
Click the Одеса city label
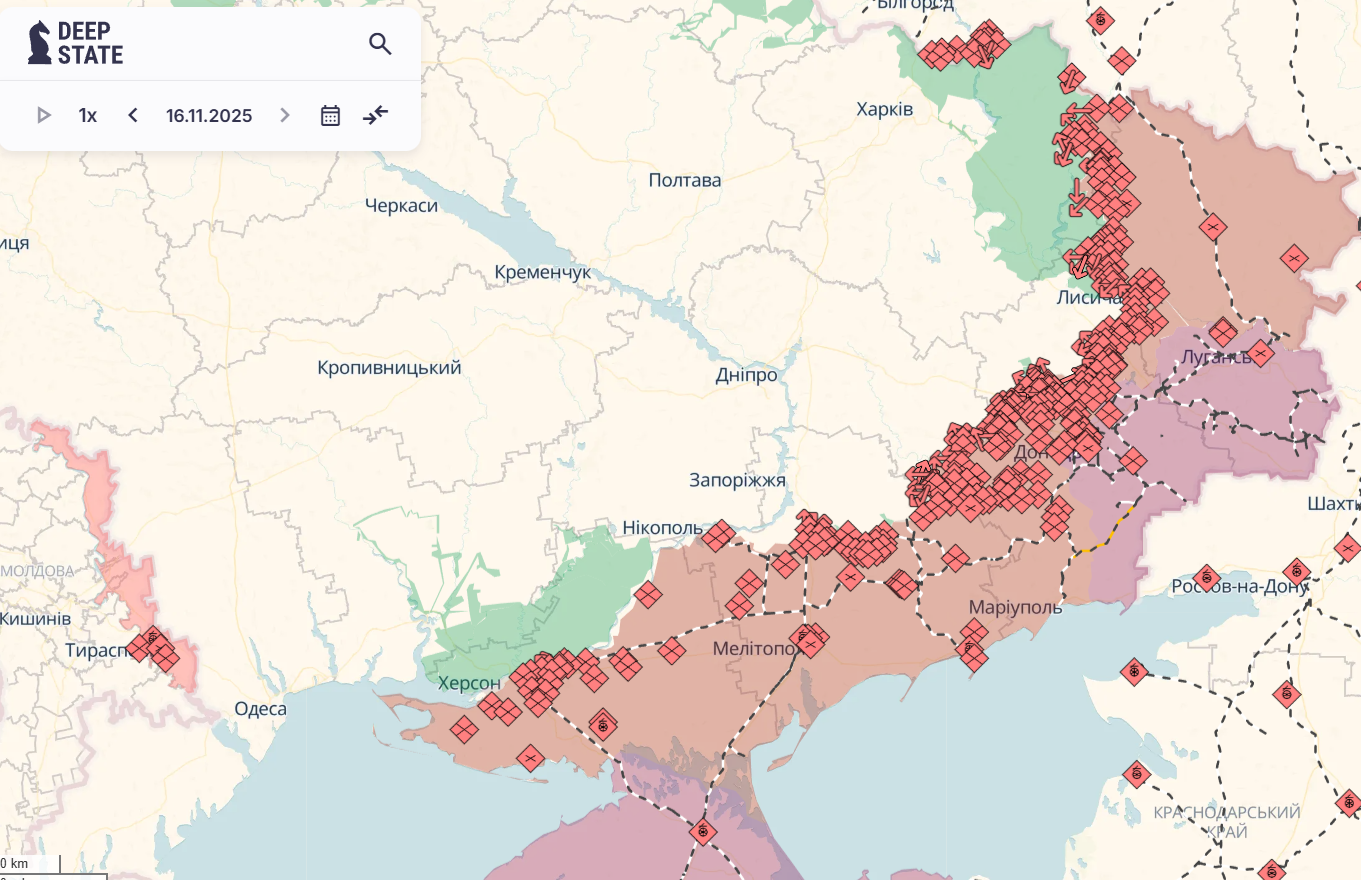click(260, 709)
